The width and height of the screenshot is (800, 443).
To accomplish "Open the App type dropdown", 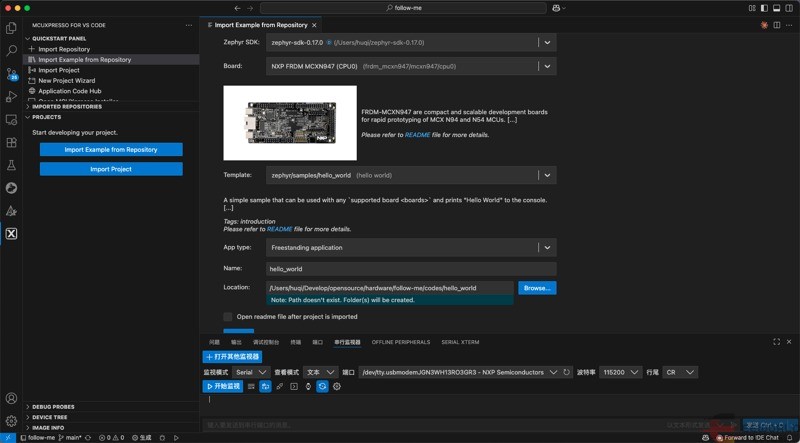I will pos(411,248).
